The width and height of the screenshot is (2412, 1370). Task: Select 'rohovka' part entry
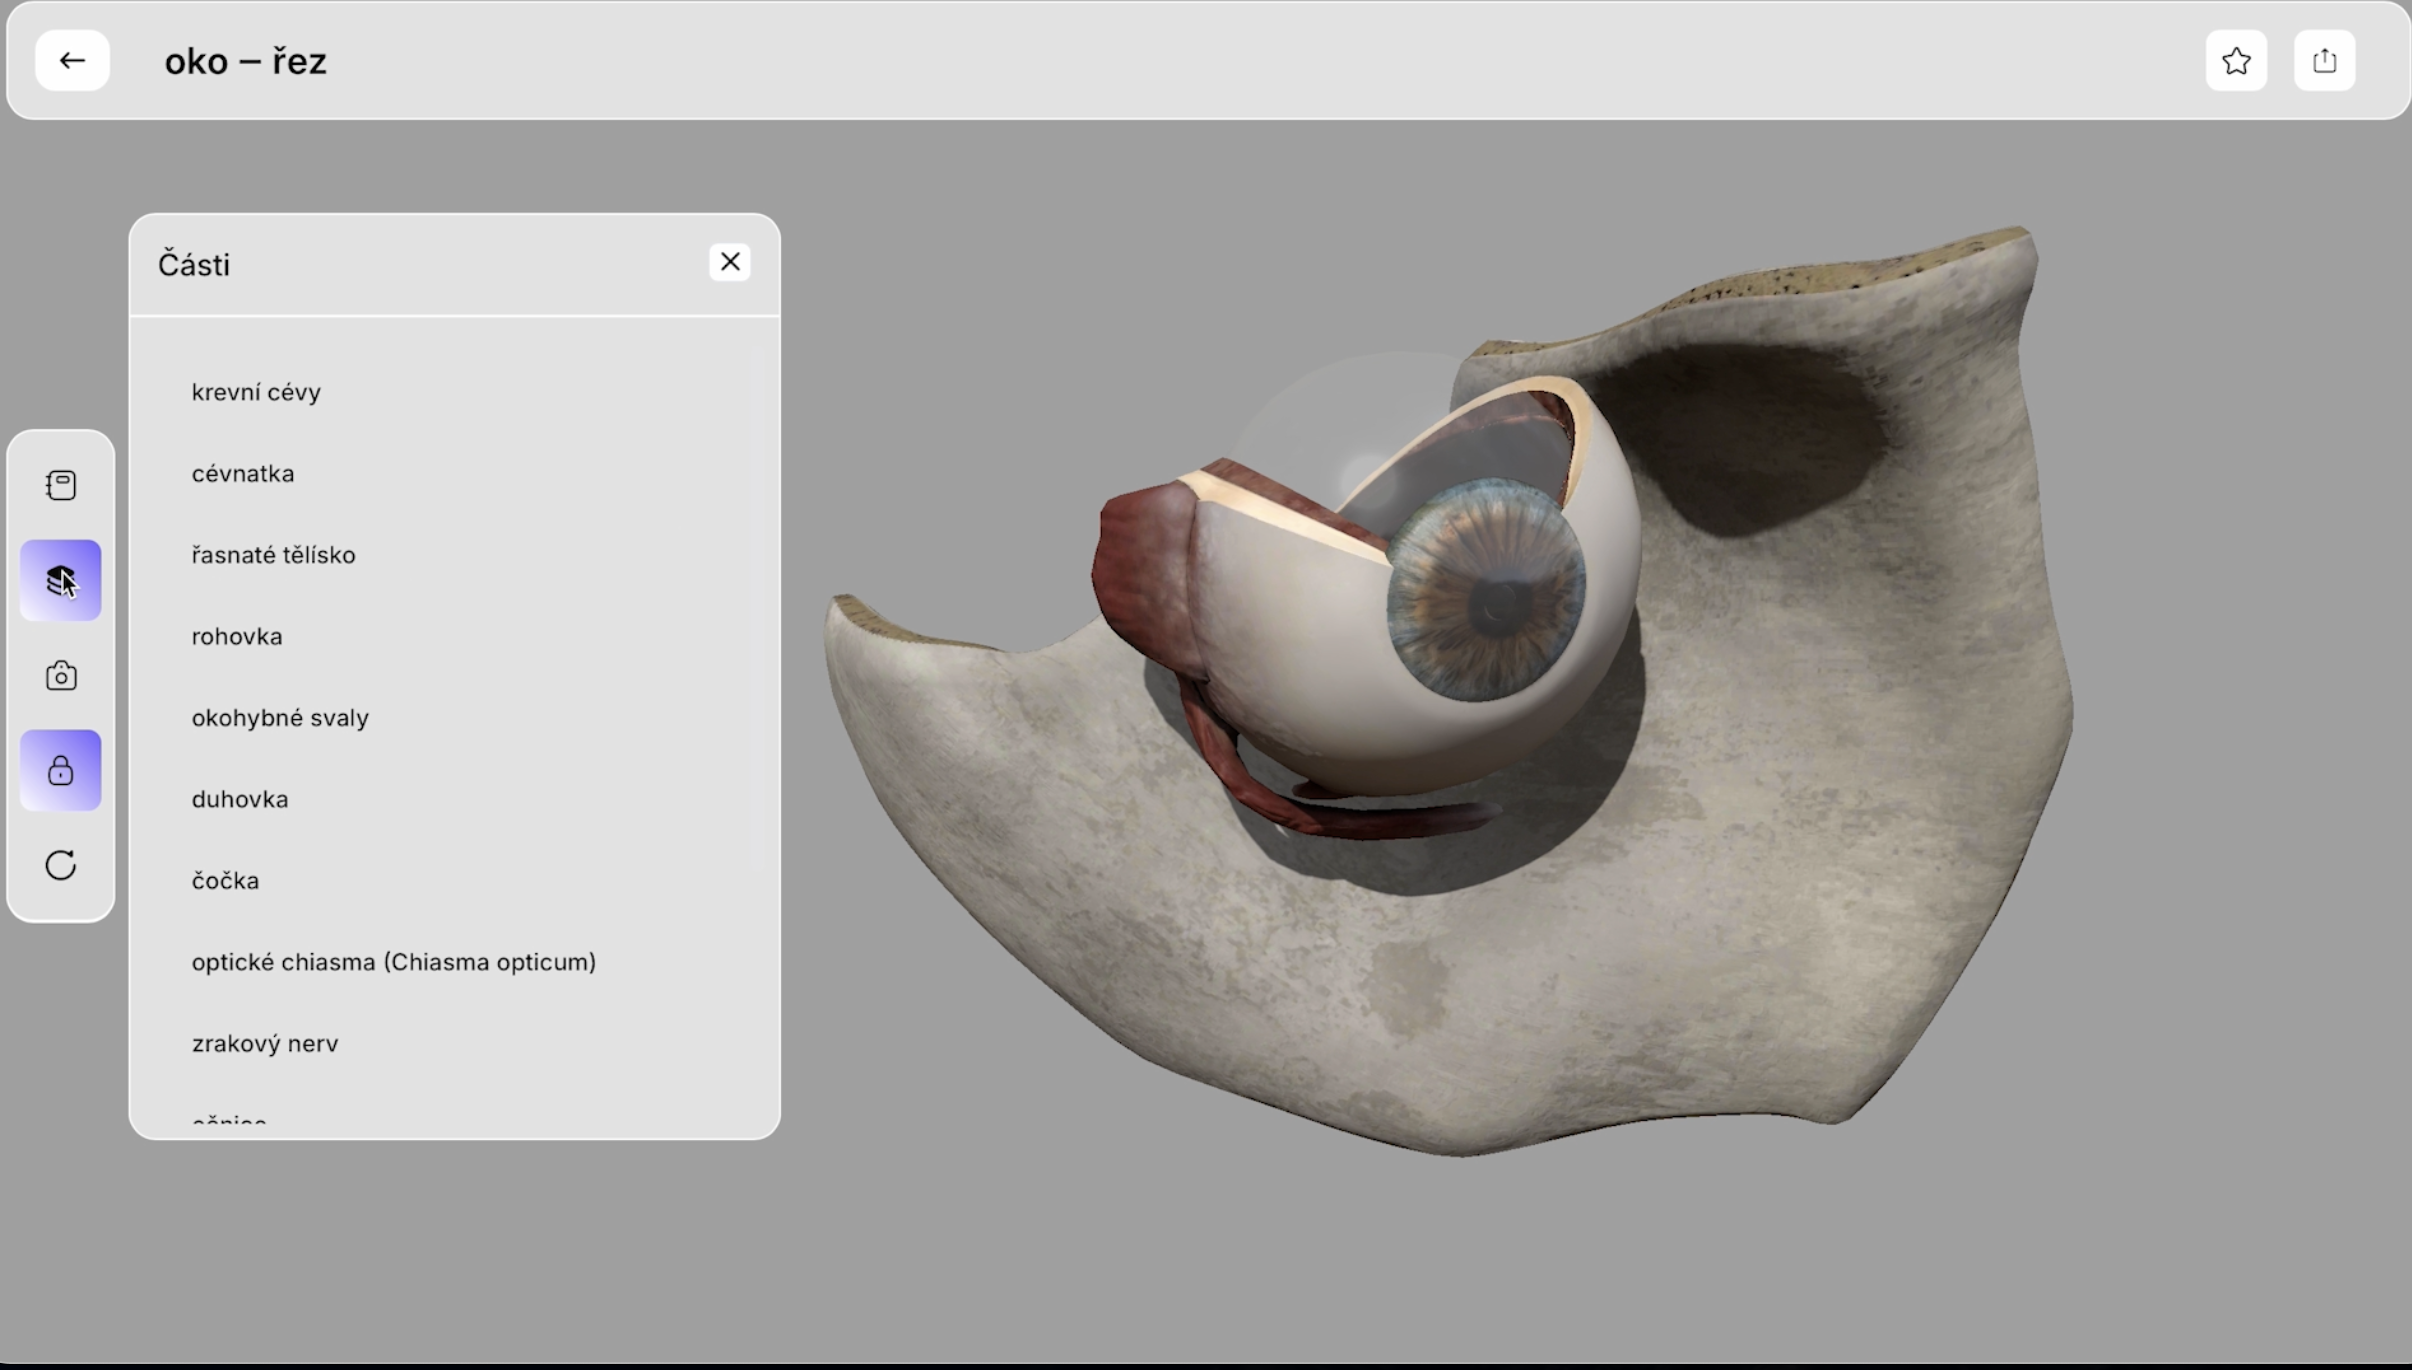pyautogui.click(x=237, y=637)
